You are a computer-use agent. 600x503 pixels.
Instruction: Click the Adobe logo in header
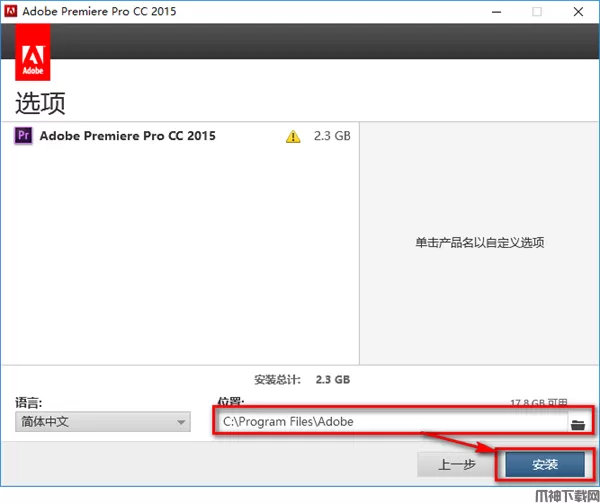click(x=33, y=52)
